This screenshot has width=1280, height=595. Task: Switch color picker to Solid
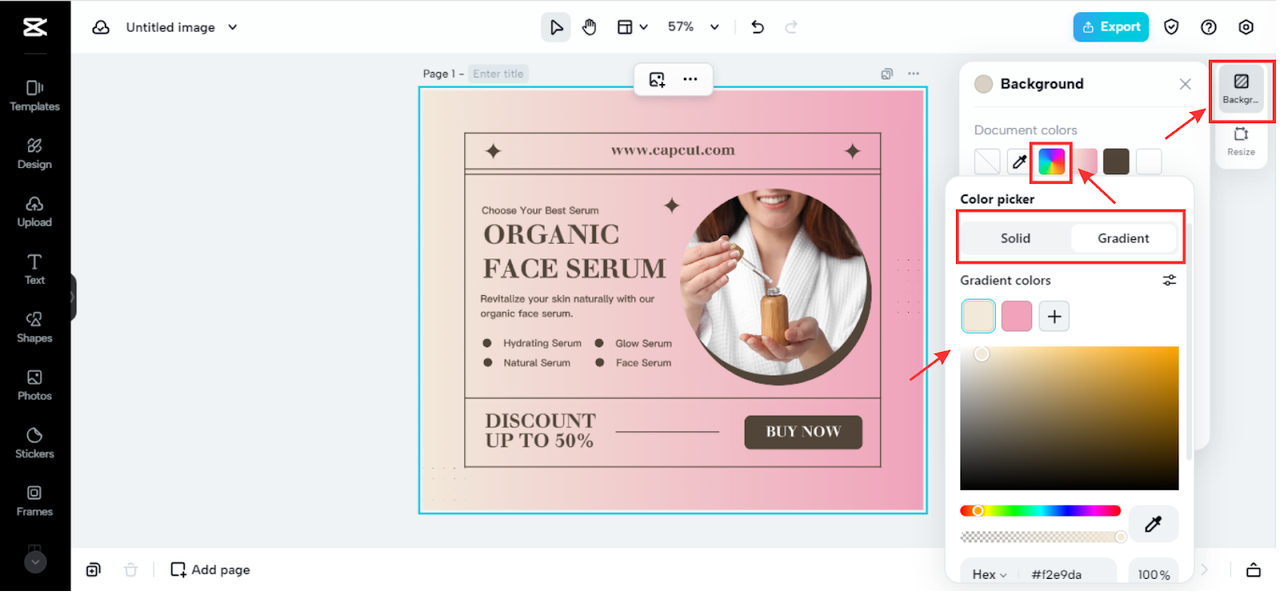(x=1015, y=238)
